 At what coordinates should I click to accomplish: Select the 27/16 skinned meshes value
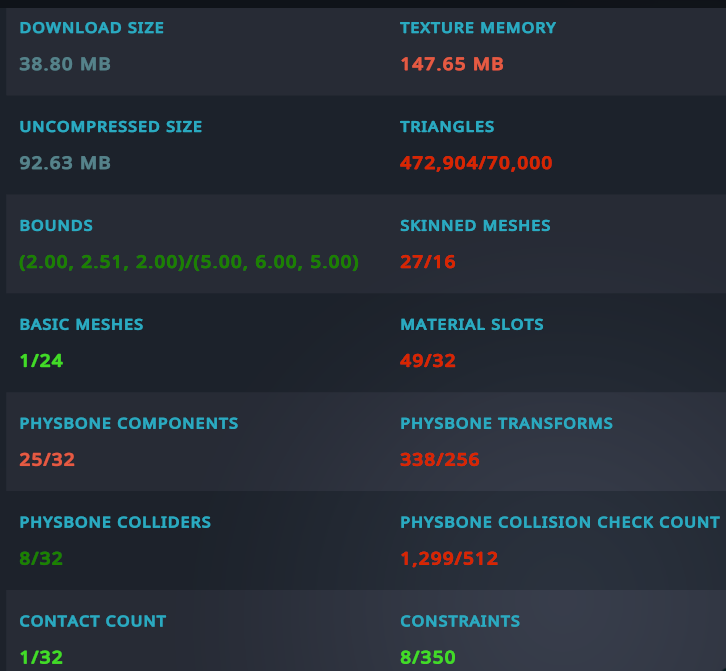coord(427,262)
